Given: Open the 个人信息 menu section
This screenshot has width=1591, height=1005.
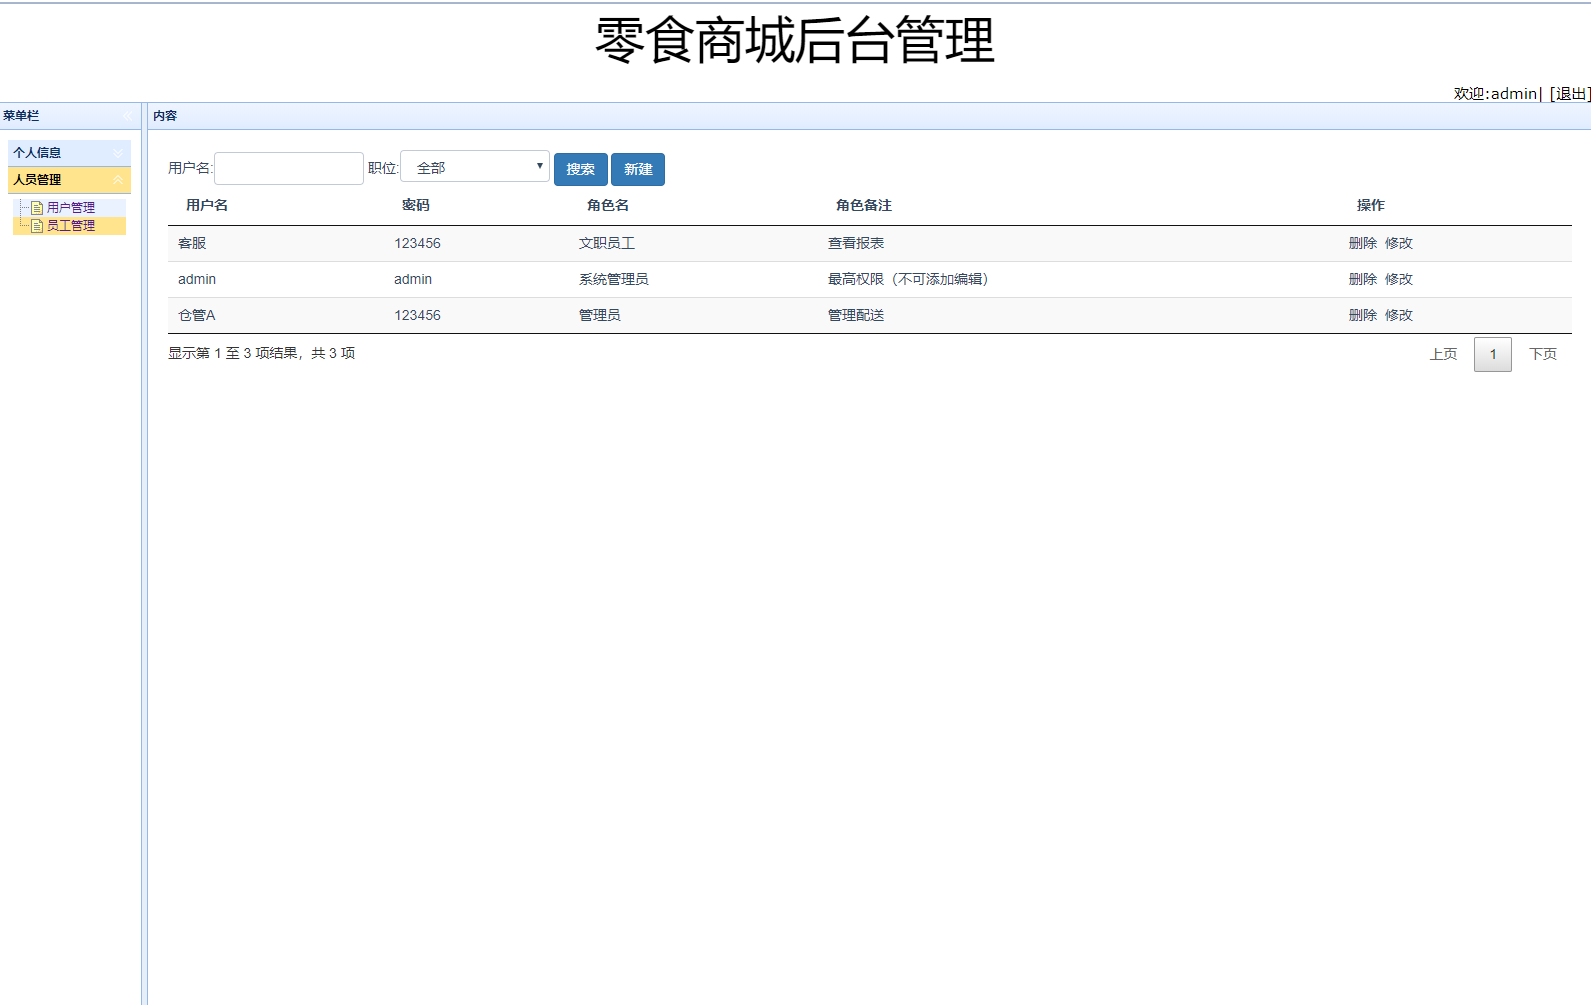Looking at the screenshot, I should coord(69,153).
